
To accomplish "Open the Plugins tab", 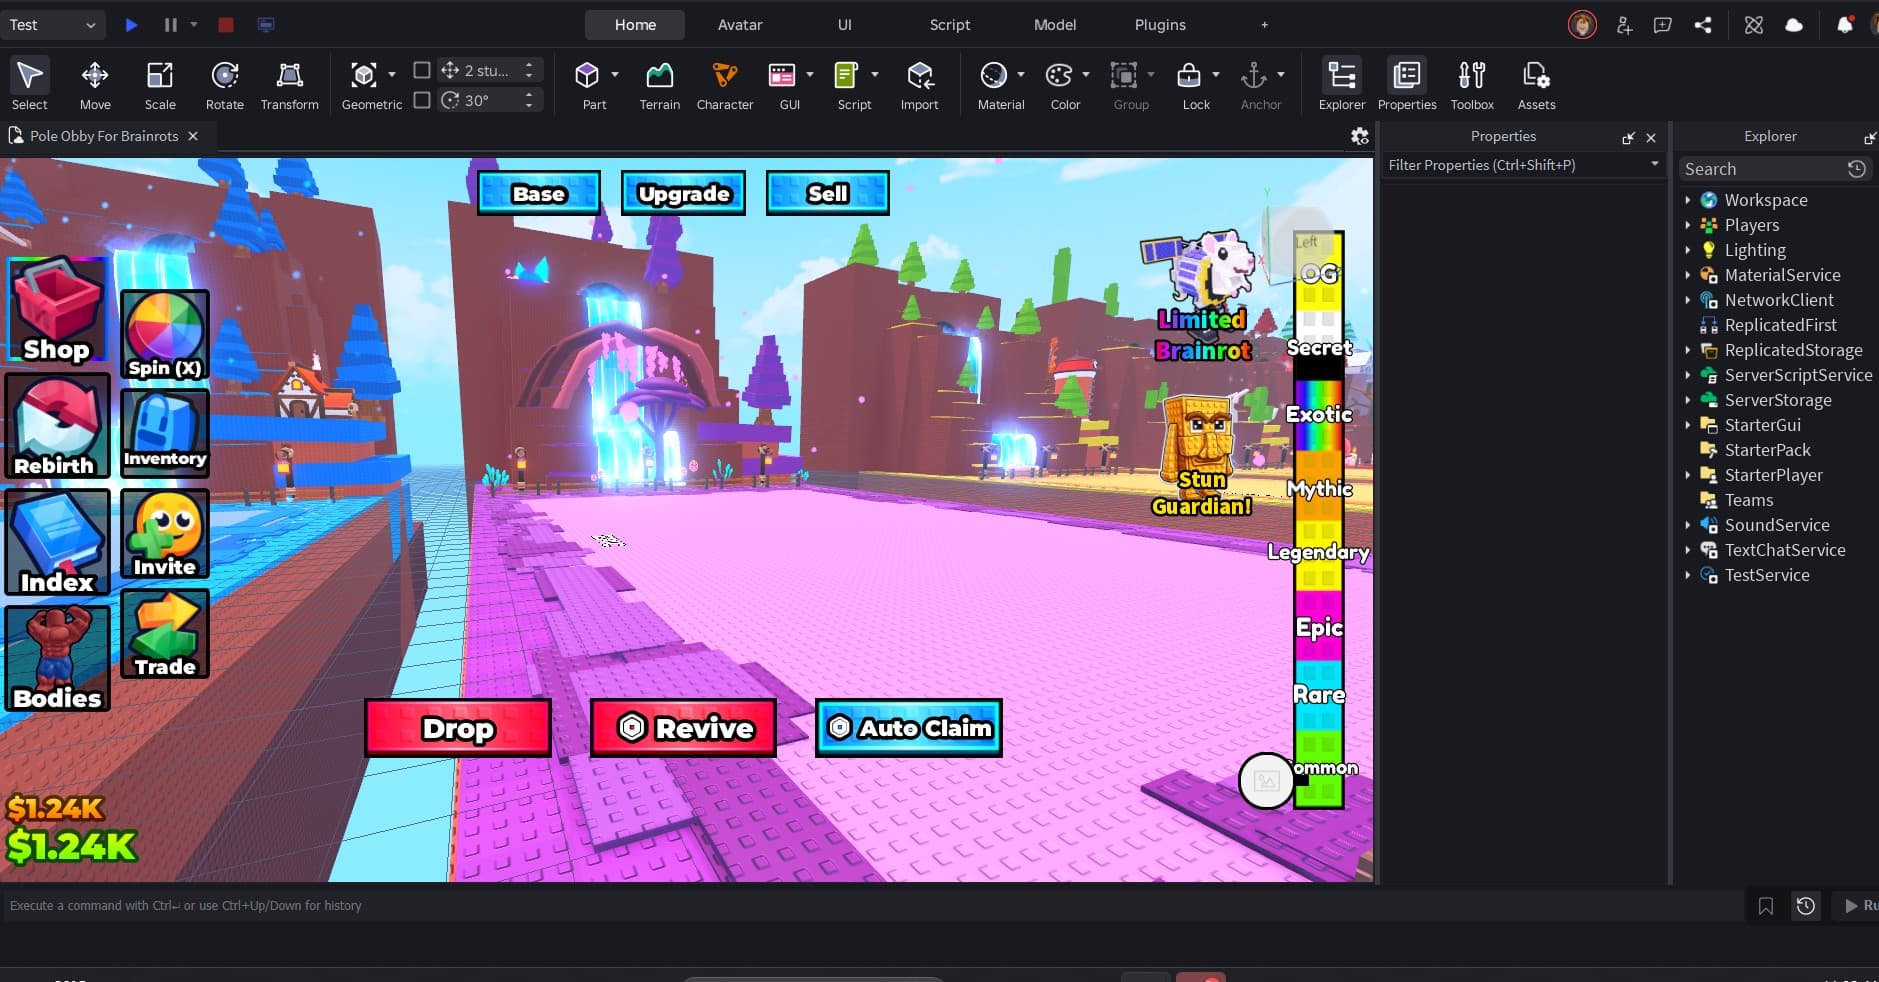I will coord(1160,25).
